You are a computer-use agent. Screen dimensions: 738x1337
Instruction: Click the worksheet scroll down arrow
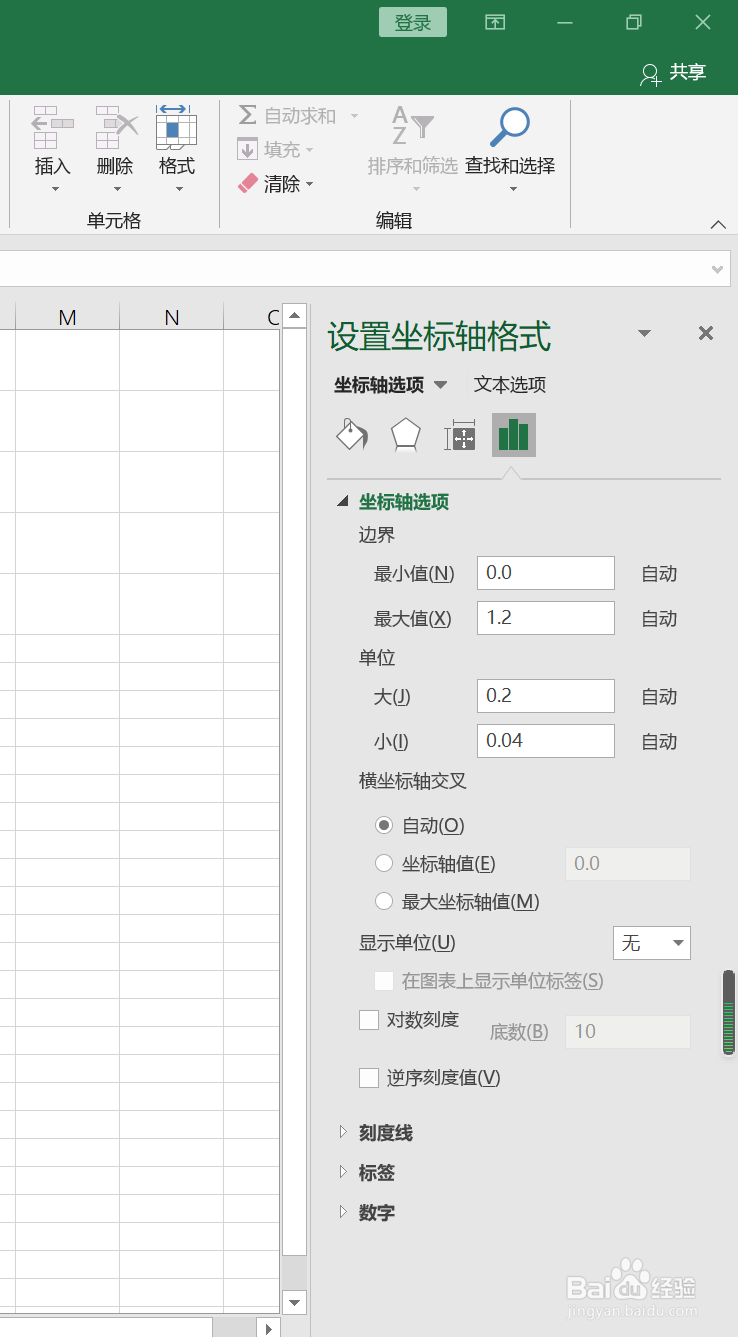click(x=294, y=1302)
